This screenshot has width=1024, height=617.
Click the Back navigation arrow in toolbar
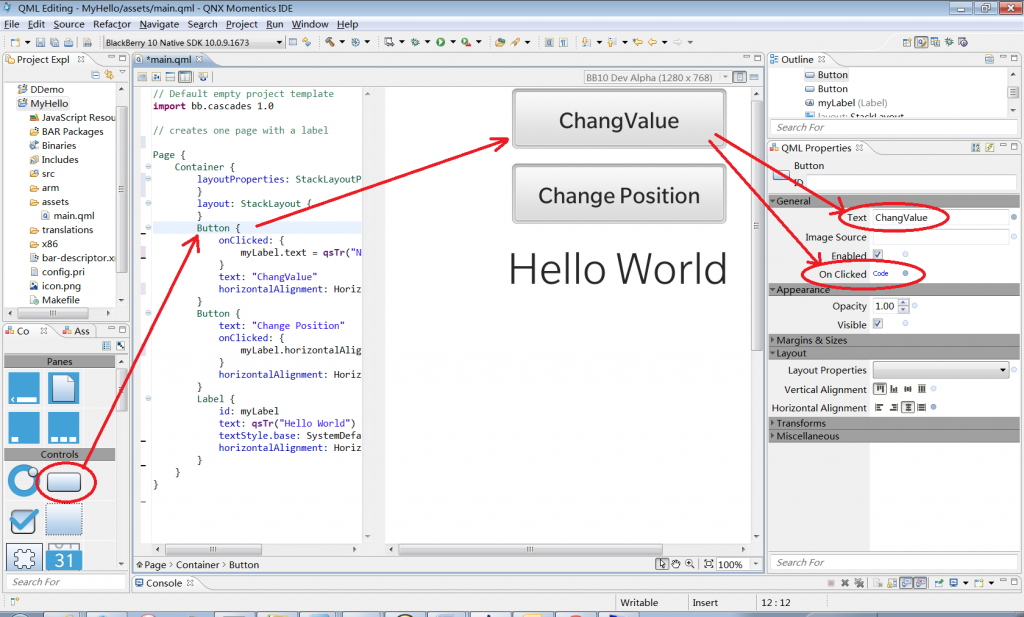652,42
